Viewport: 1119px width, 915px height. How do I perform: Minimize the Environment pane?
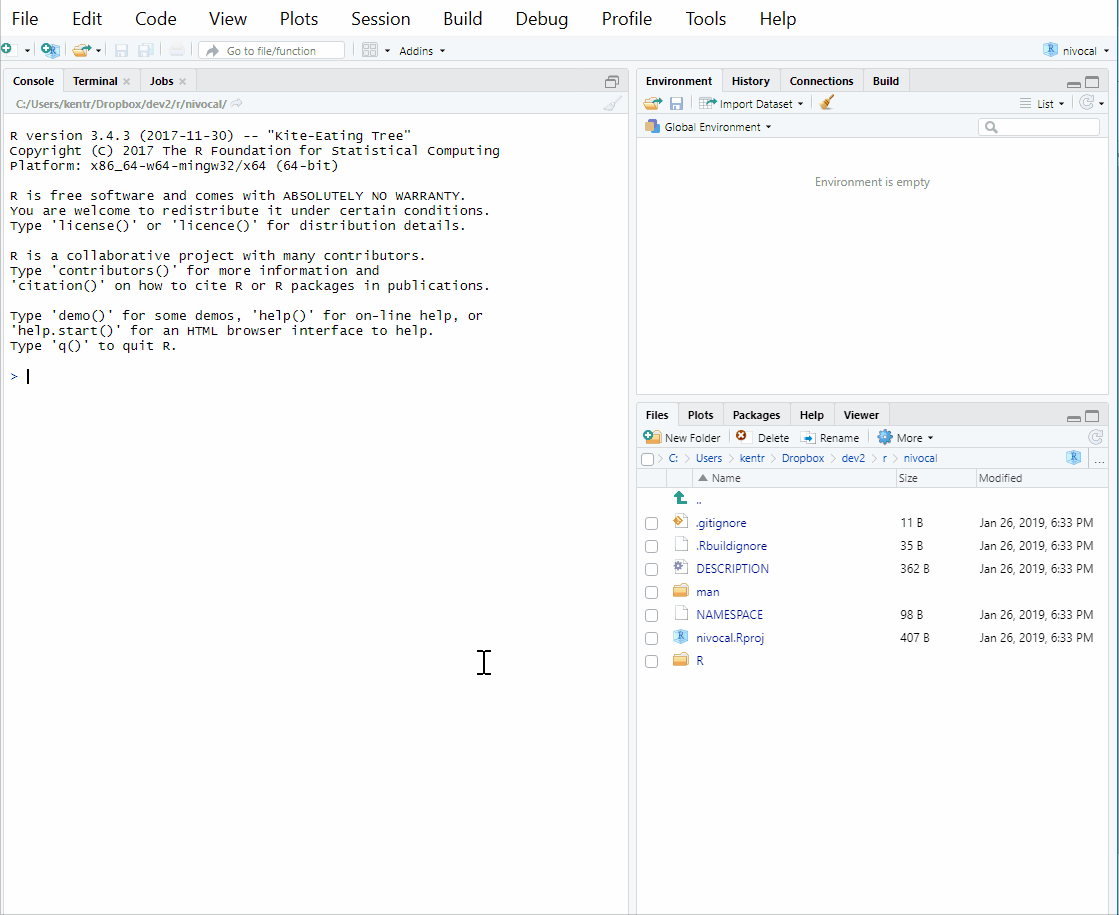point(1073,84)
